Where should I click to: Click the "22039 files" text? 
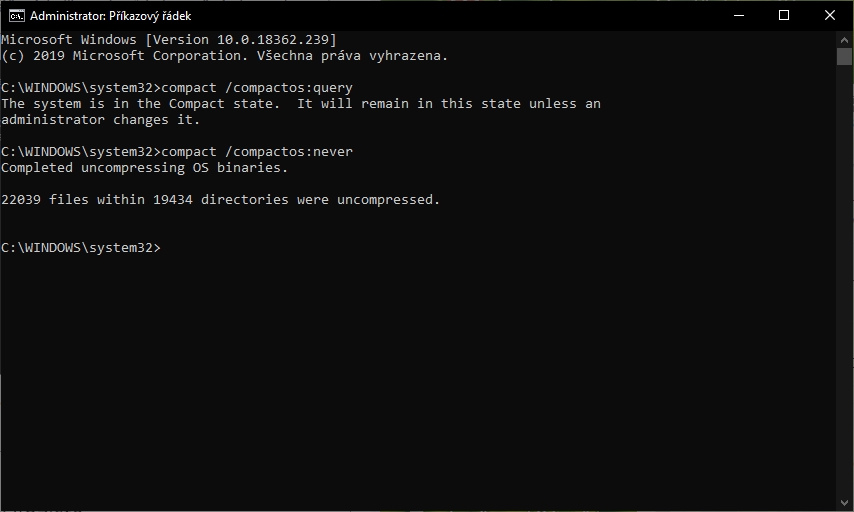(x=45, y=200)
